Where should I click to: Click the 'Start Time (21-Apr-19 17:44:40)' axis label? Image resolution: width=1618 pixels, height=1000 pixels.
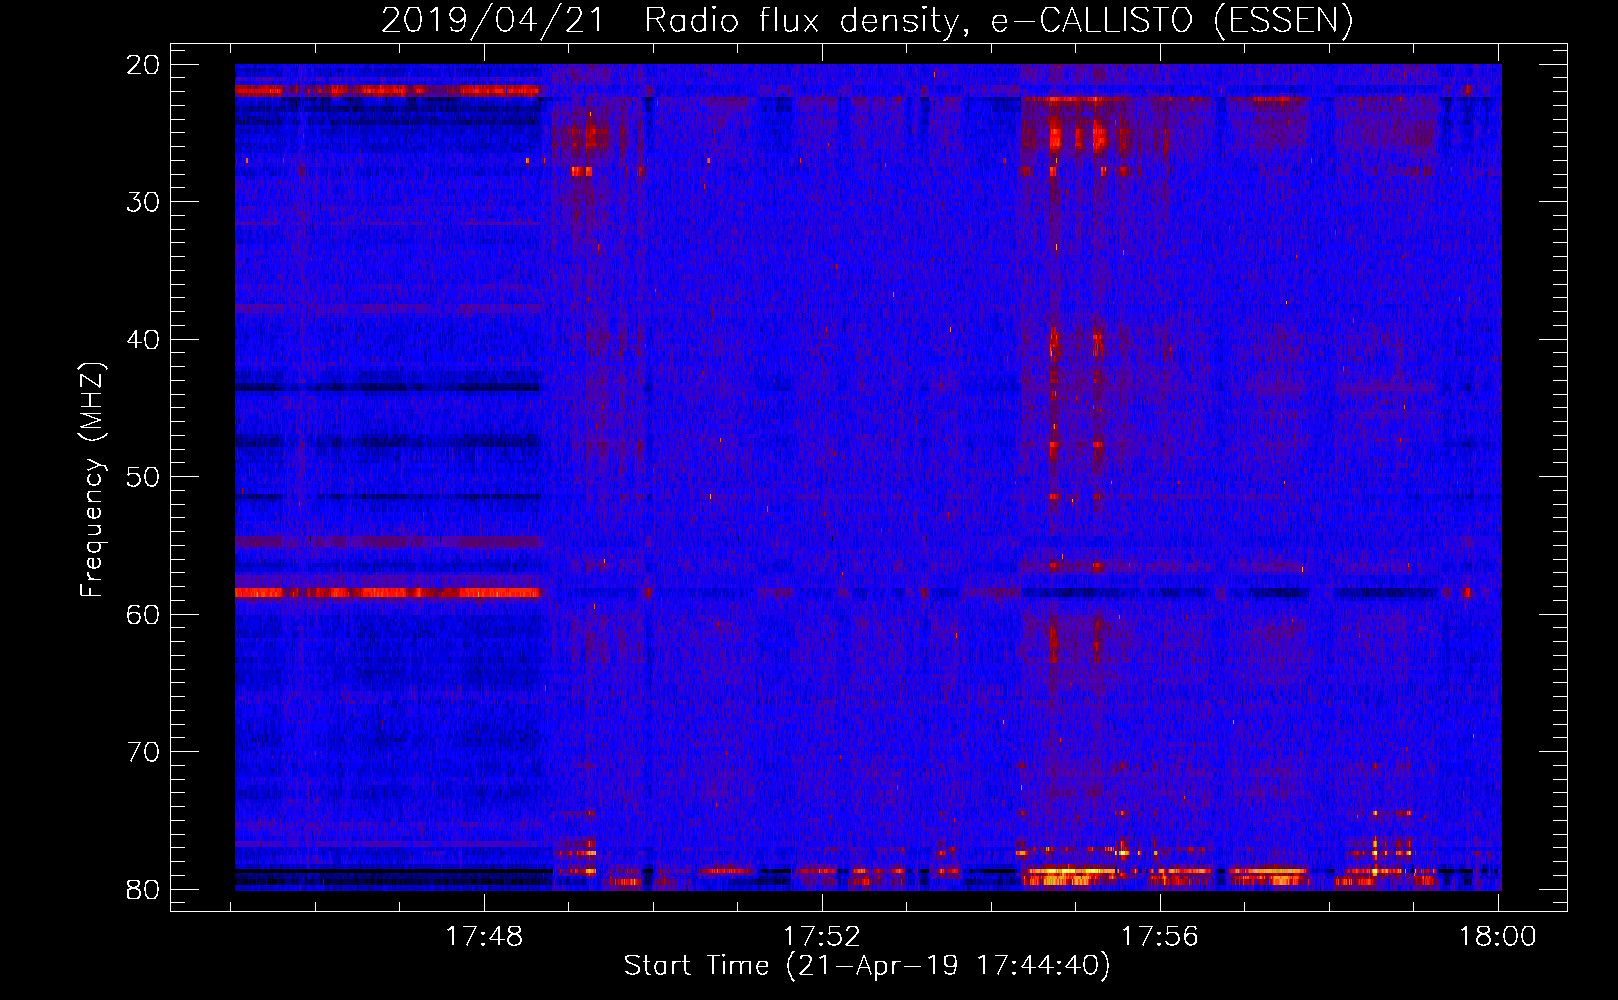click(867, 966)
